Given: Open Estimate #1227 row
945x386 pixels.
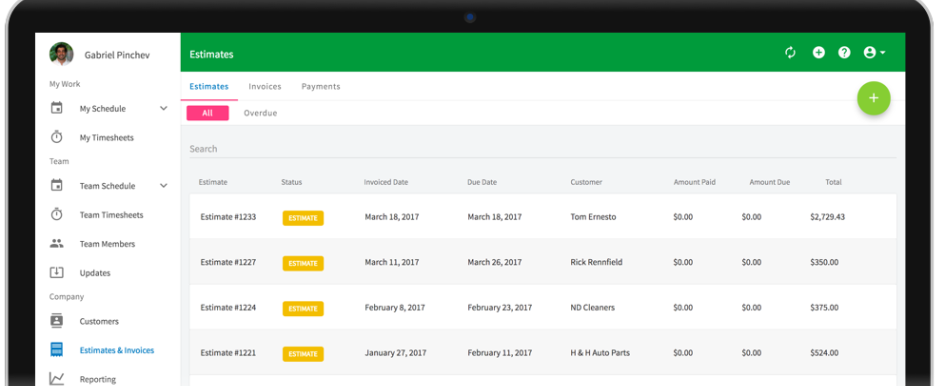Looking at the screenshot, I should (x=542, y=262).
